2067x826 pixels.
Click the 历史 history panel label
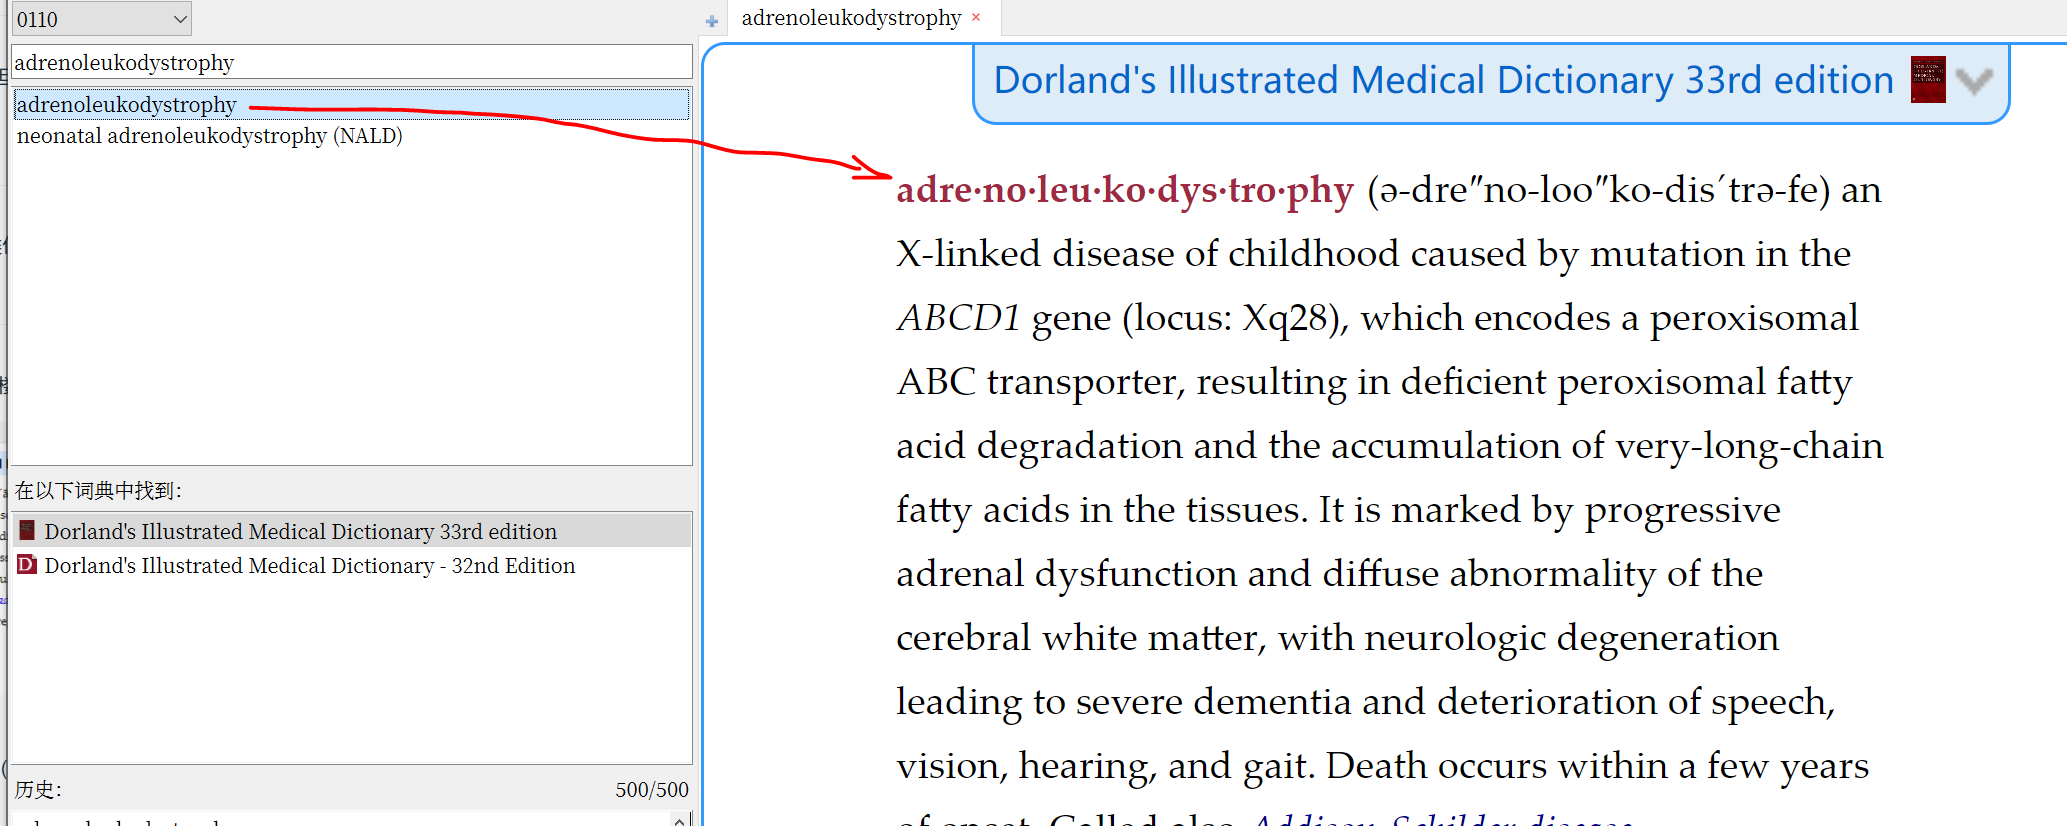[38, 789]
